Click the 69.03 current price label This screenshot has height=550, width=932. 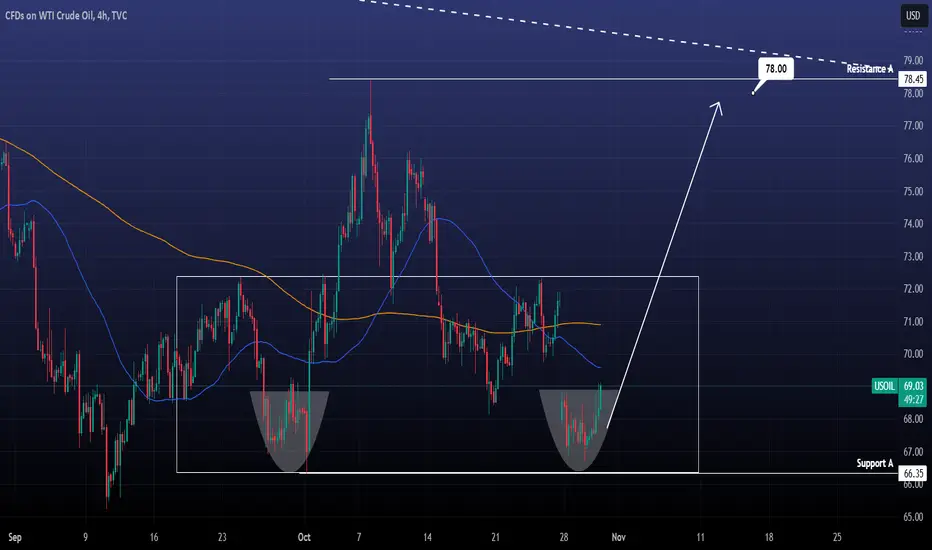tap(913, 386)
